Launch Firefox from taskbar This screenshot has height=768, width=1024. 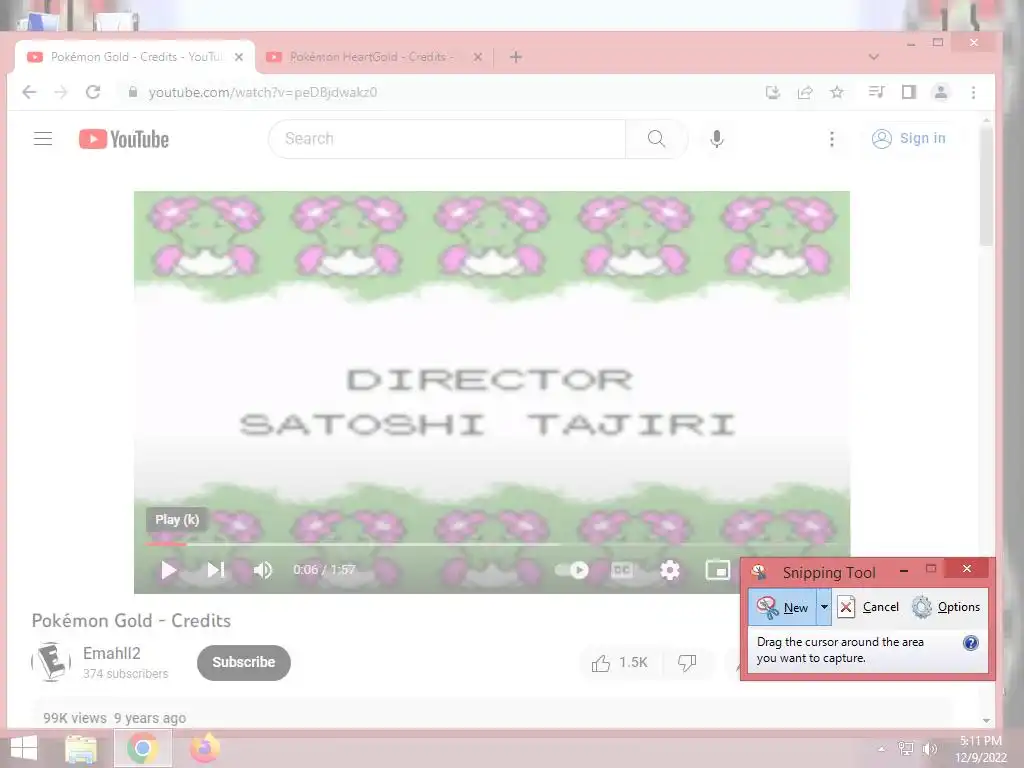[x=204, y=748]
